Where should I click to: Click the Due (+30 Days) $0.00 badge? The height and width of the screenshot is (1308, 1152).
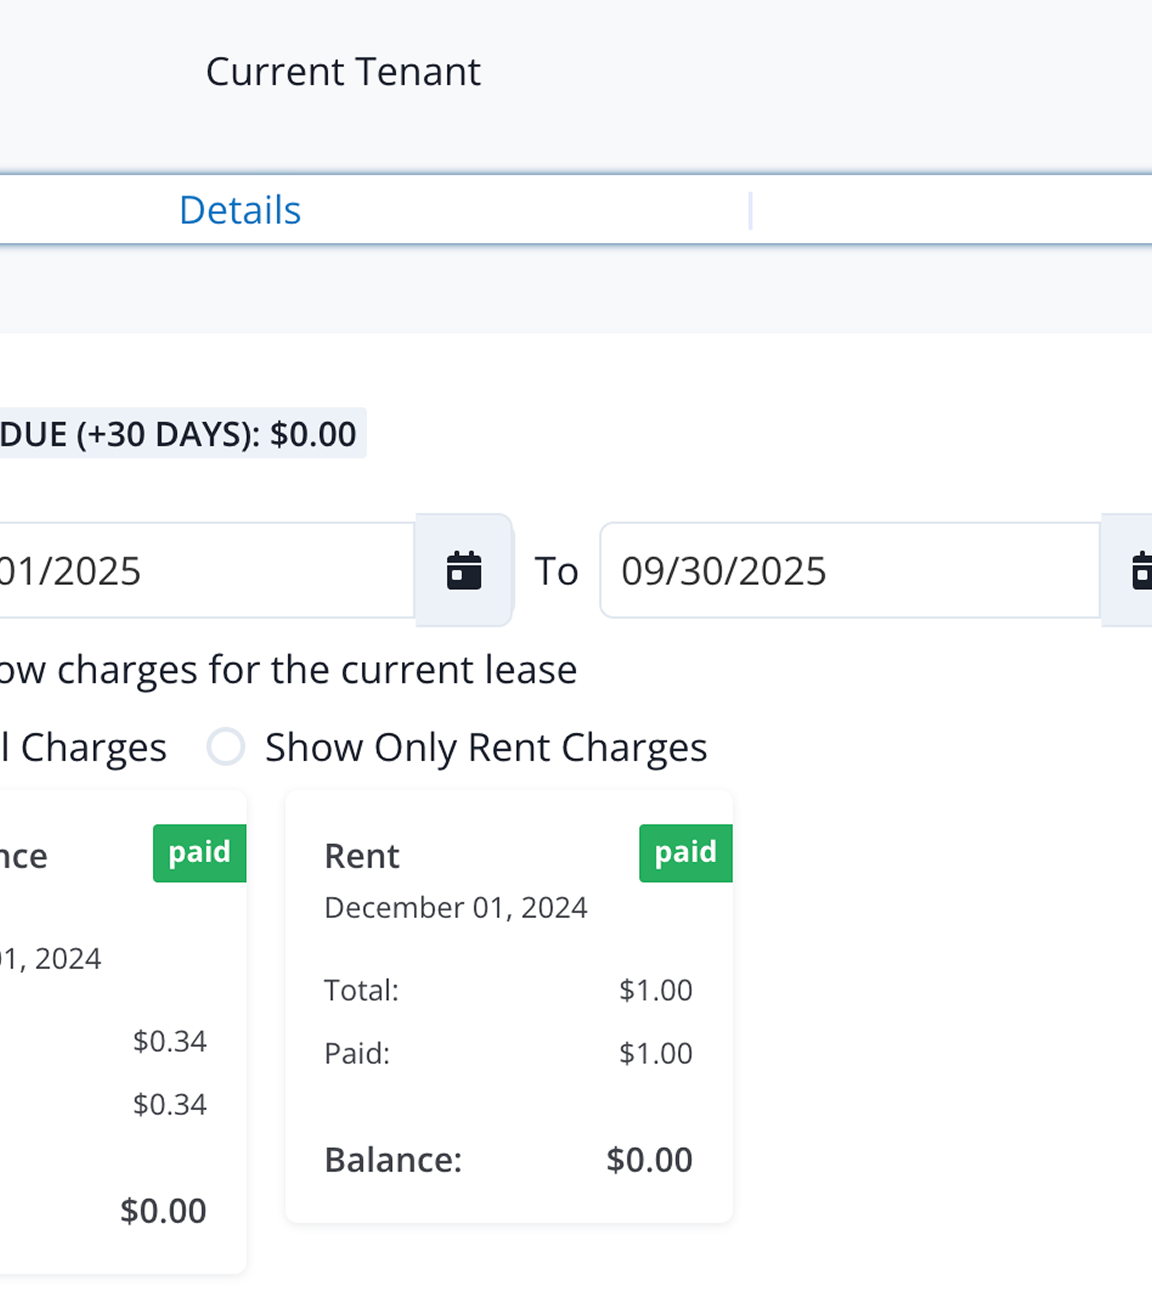tap(178, 434)
